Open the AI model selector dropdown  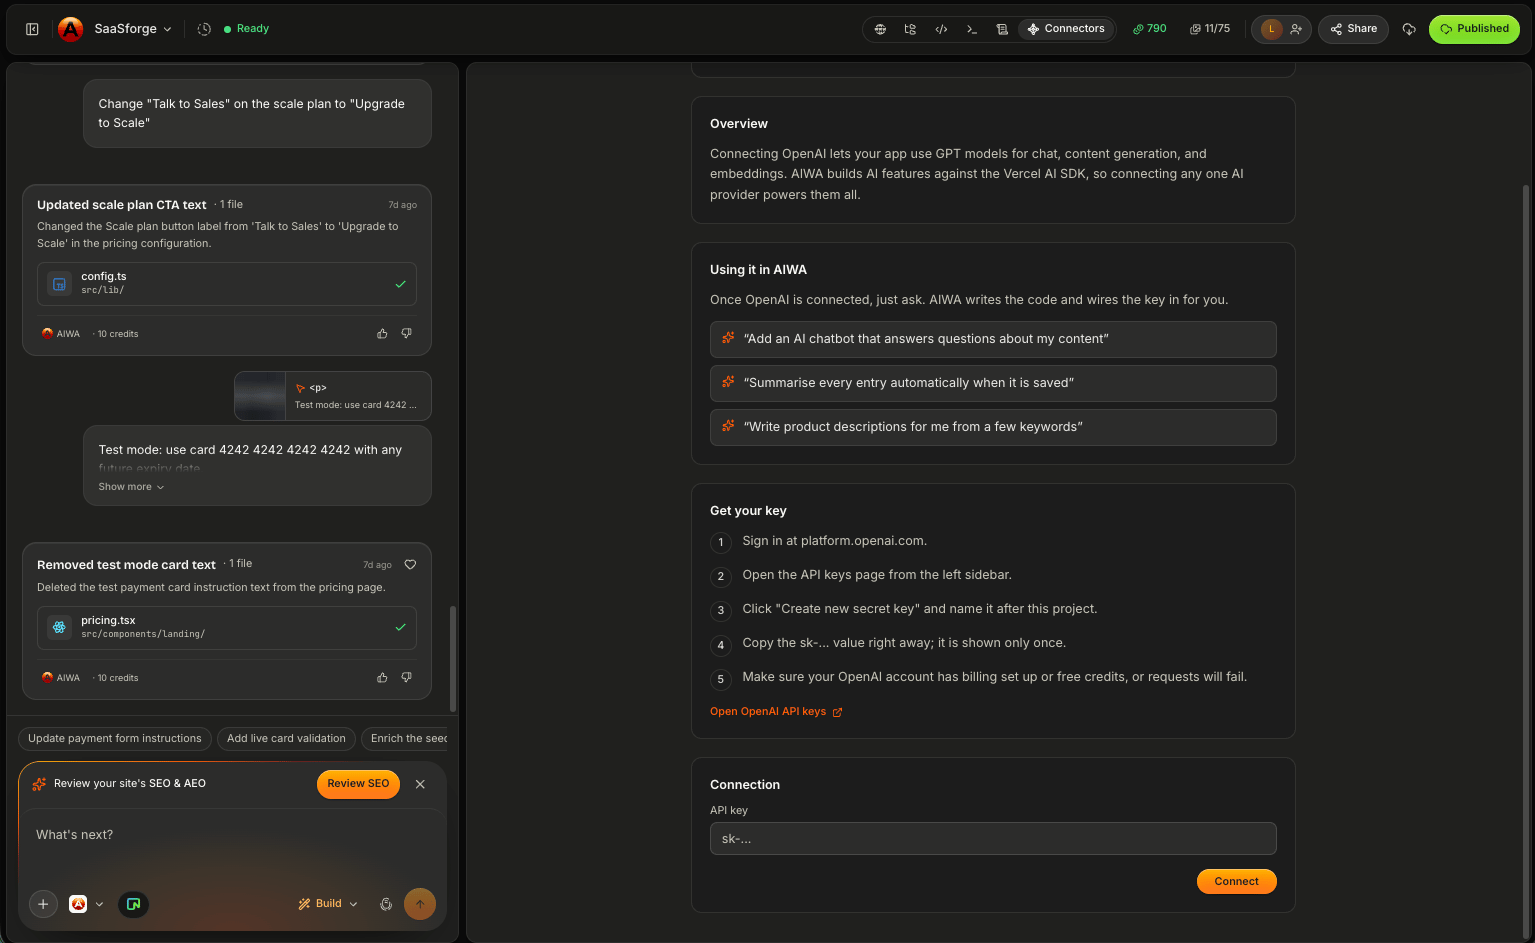(86, 904)
